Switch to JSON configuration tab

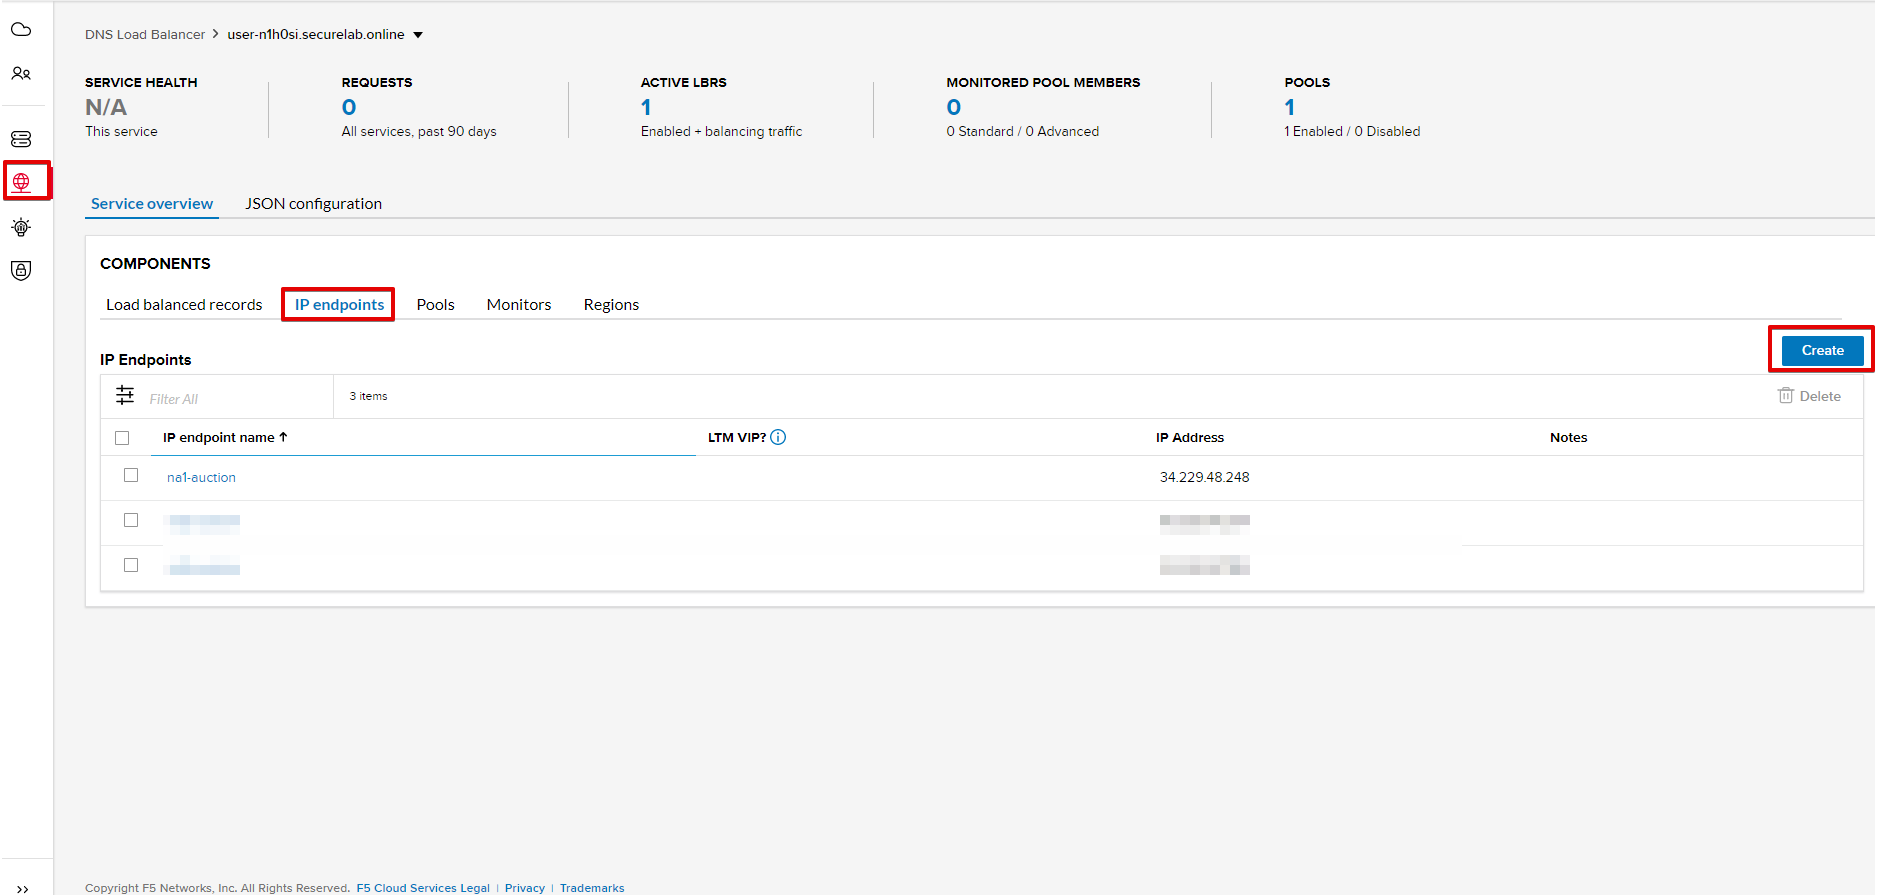(314, 204)
